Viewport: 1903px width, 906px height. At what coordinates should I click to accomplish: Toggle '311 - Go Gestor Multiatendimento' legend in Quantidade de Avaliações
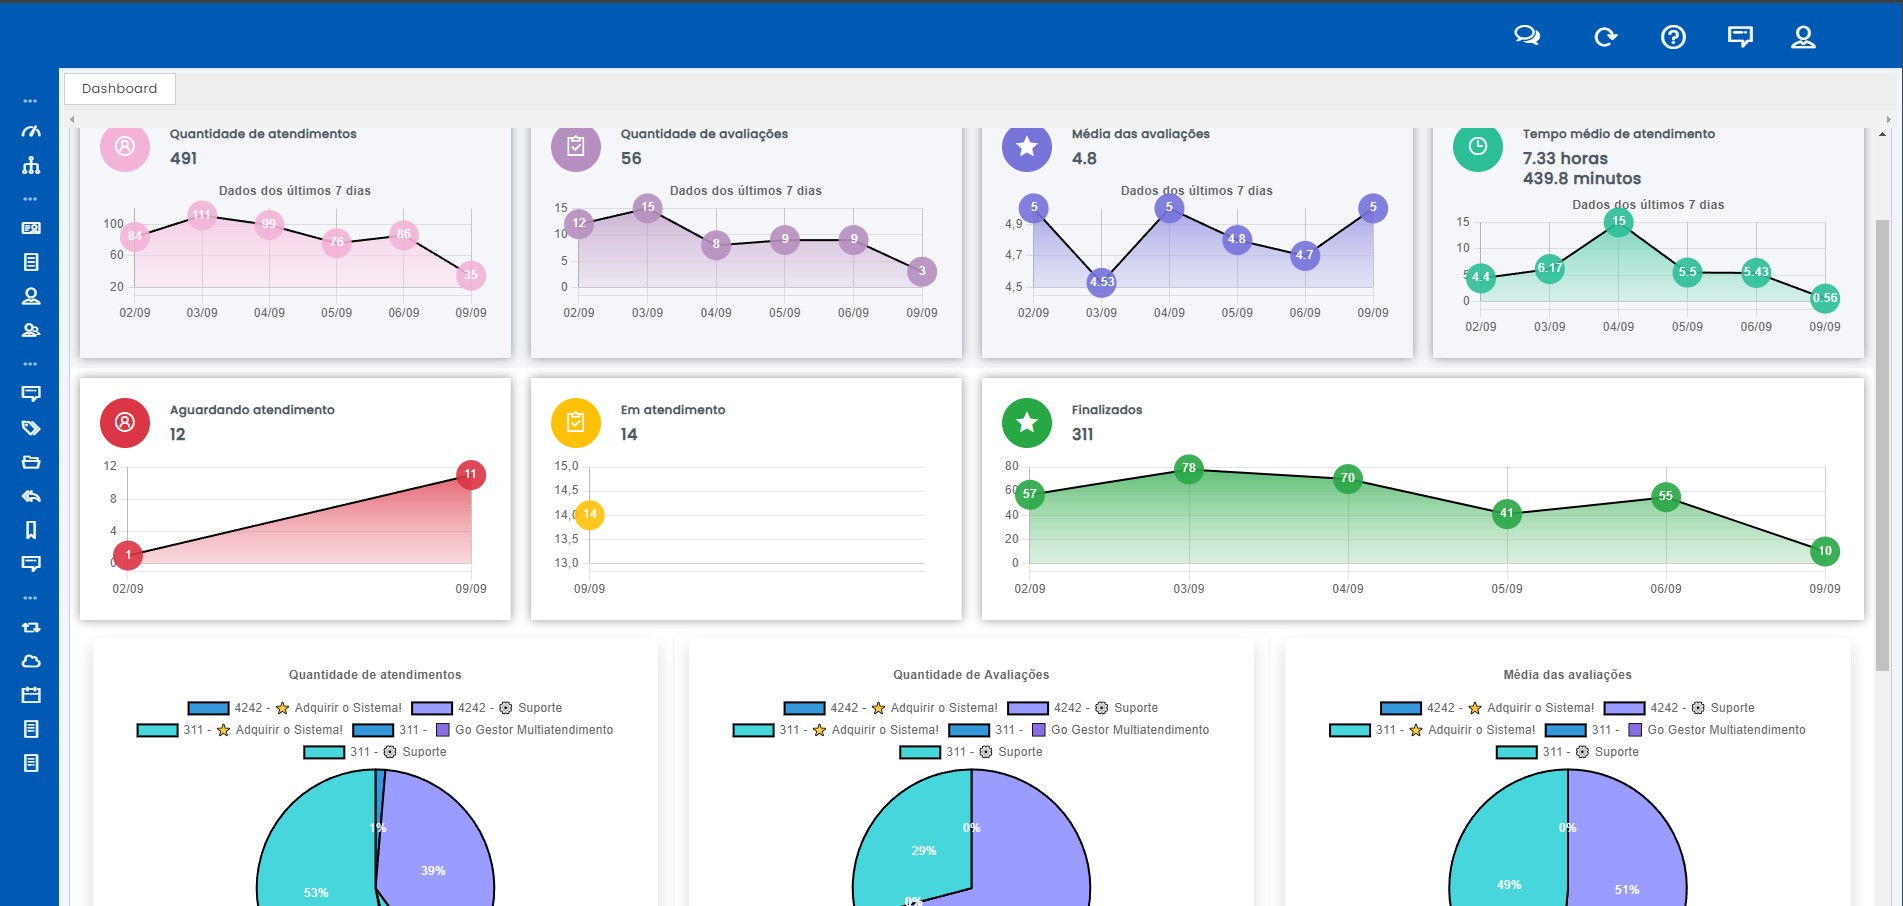(1080, 730)
